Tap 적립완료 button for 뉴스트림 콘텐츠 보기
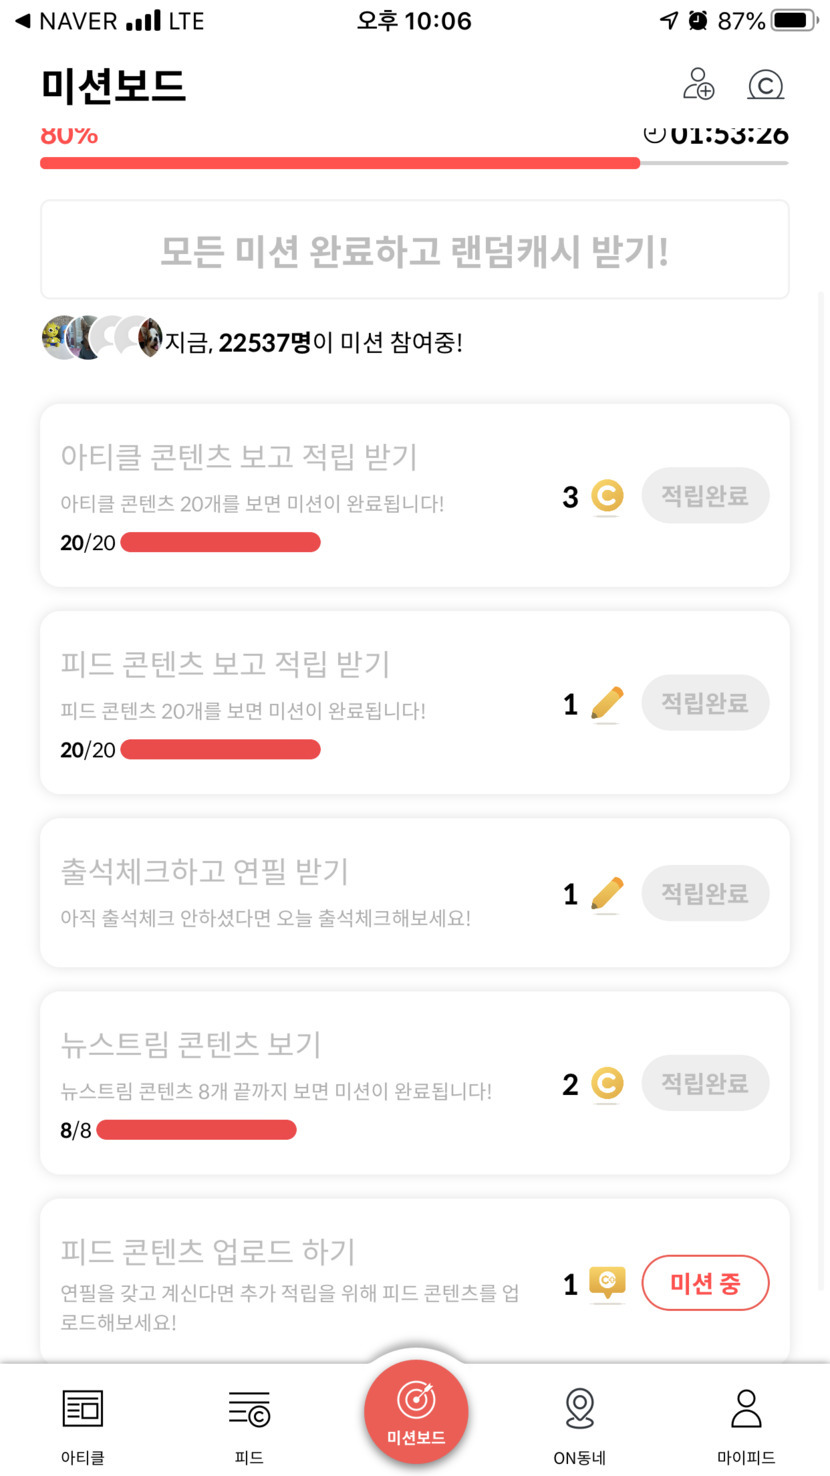 coord(705,1083)
